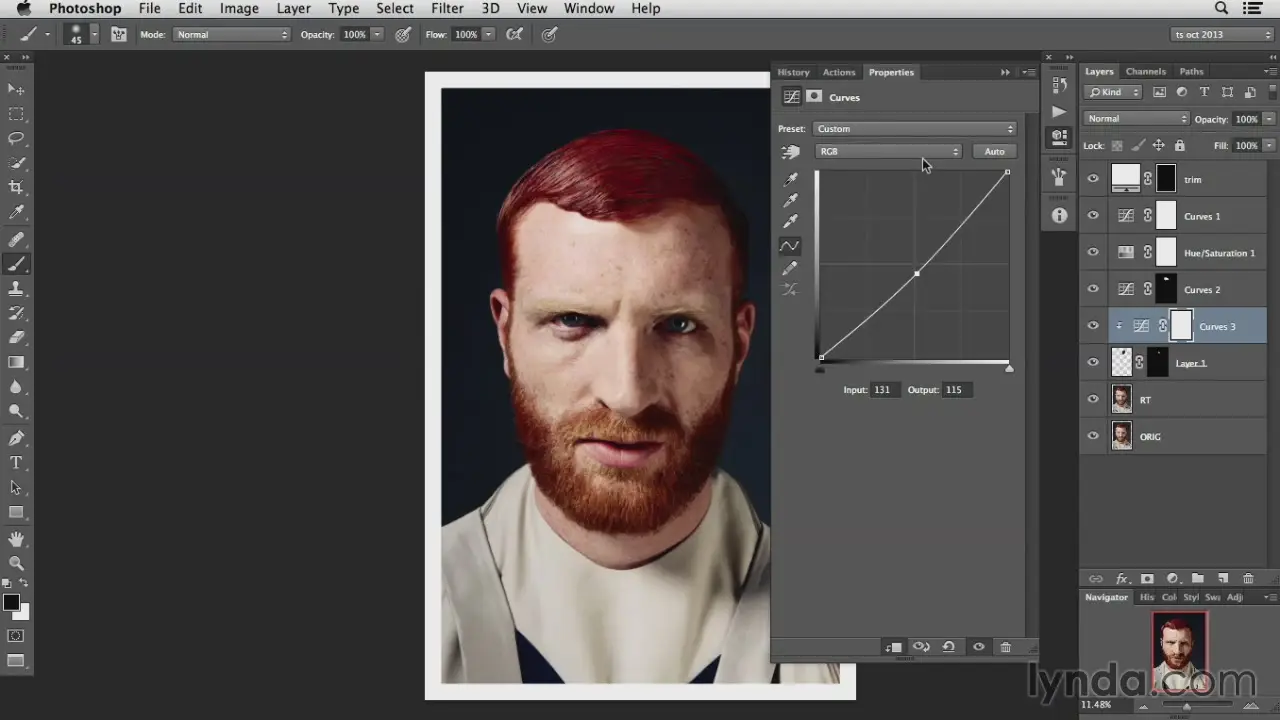The width and height of the screenshot is (1280, 720).
Task: Select the Crop tool
Action: tap(16, 187)
